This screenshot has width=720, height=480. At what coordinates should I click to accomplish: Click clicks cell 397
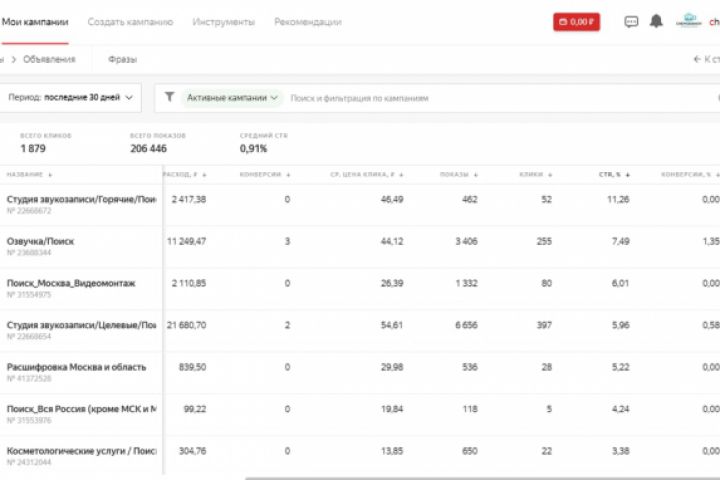[x=544, y=325]
